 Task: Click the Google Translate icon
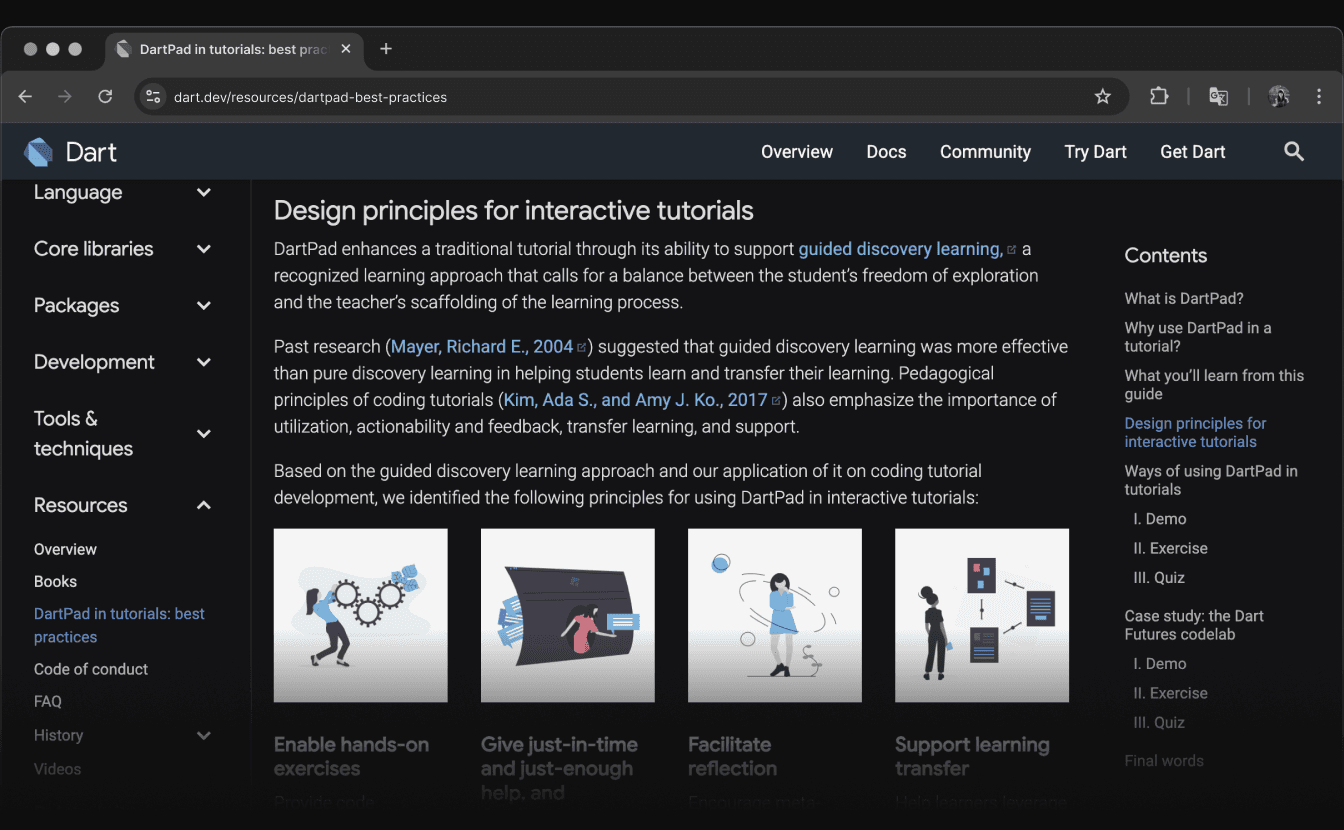(1218, 96)
